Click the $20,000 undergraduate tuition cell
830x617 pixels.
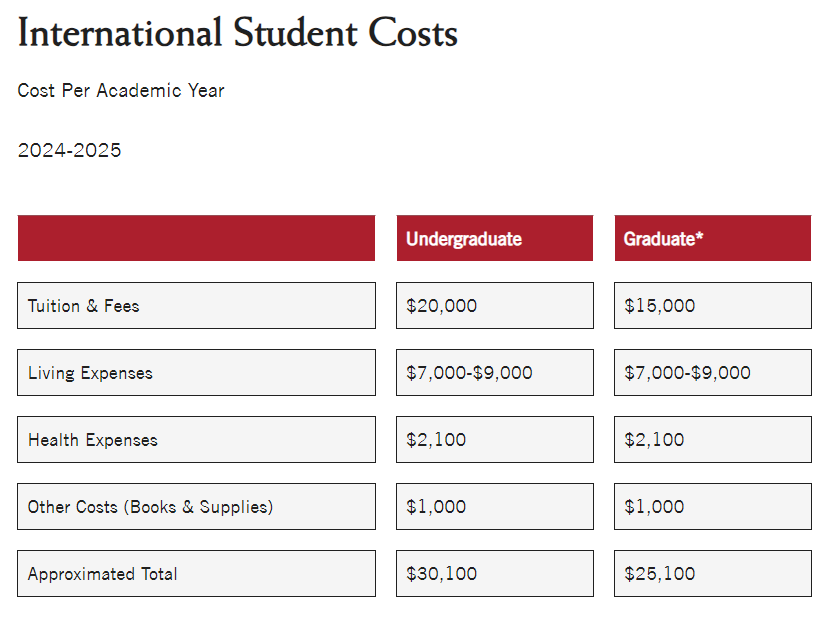coord(441,306)
